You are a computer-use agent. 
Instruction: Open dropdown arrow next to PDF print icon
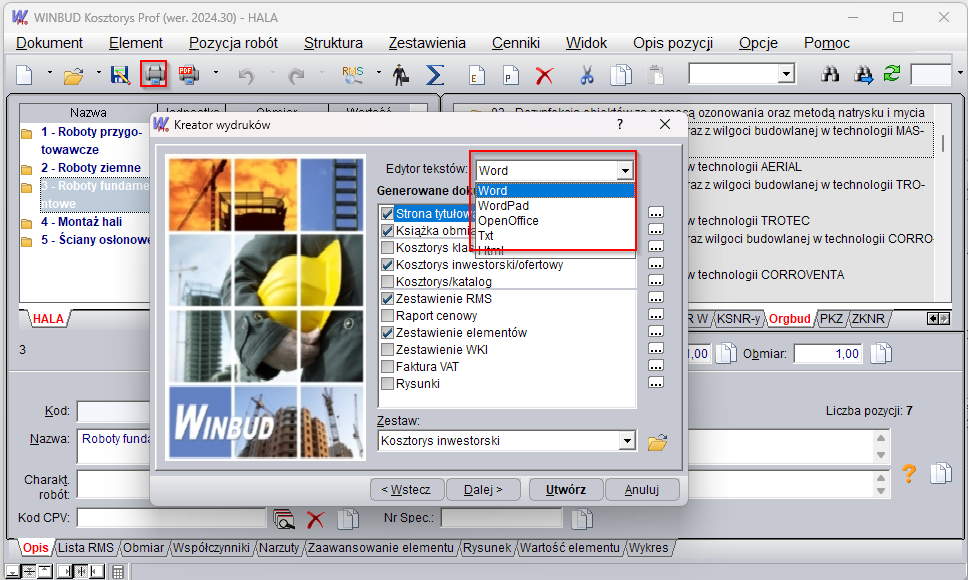[x=215, y=73]
